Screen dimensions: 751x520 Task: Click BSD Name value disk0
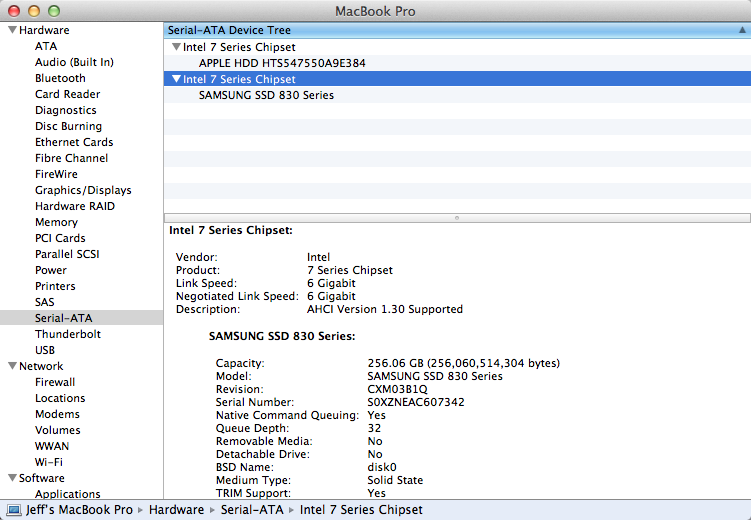click(382, 467)
